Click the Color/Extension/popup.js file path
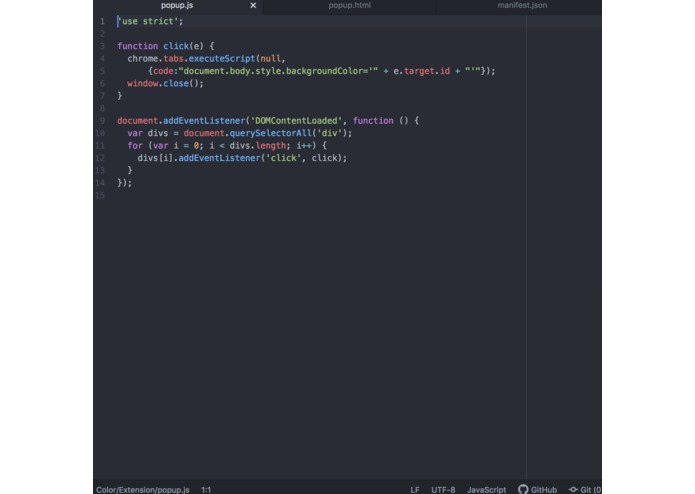695x494 pixels. coord(143,490)
